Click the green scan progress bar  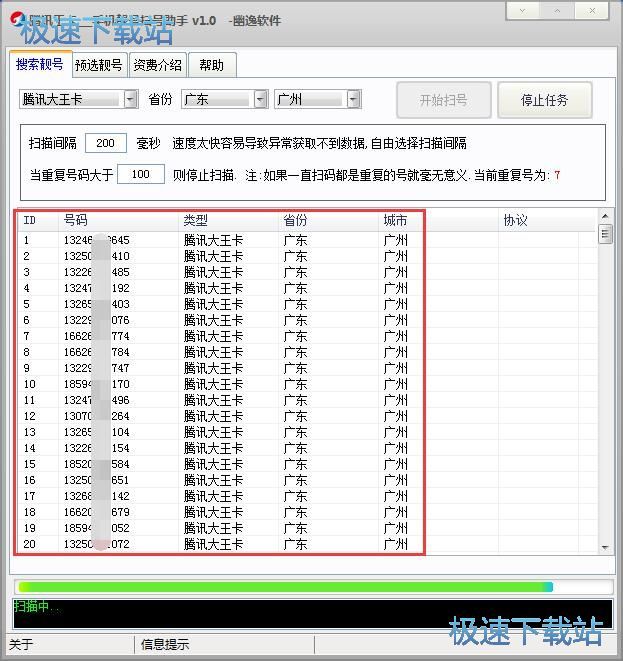coord(285,587)
